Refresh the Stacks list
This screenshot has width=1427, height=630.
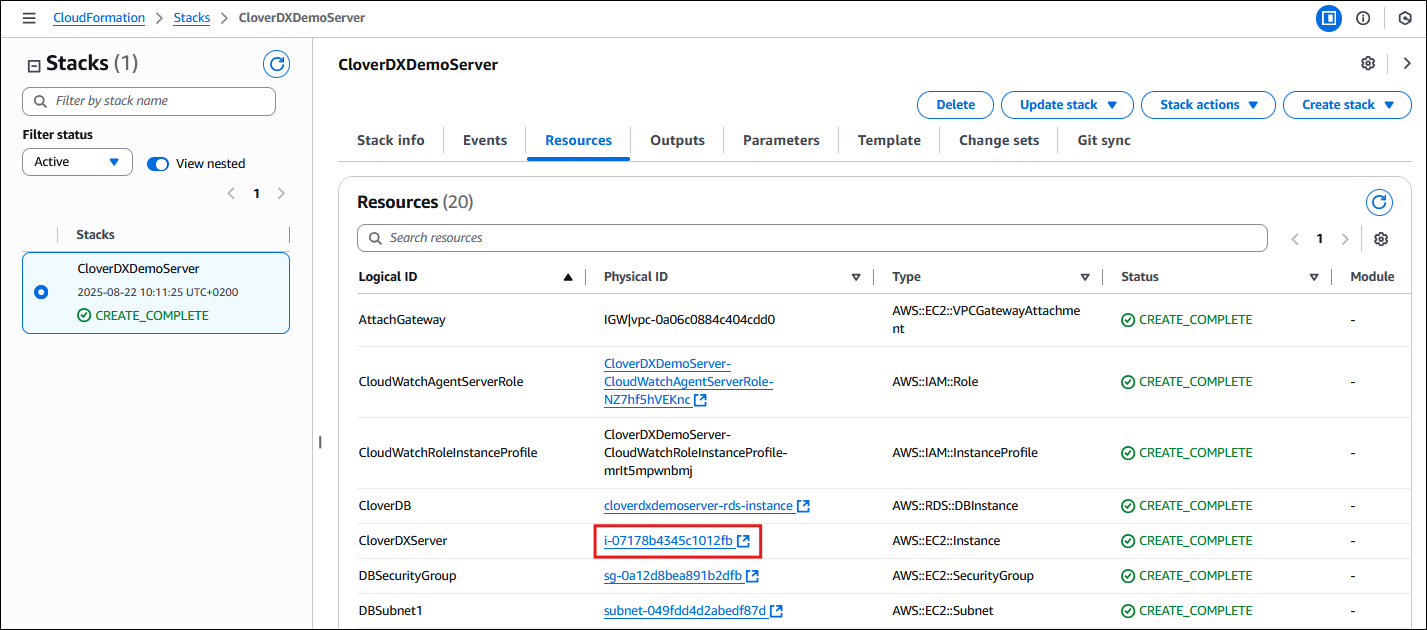tap(276, 63)
